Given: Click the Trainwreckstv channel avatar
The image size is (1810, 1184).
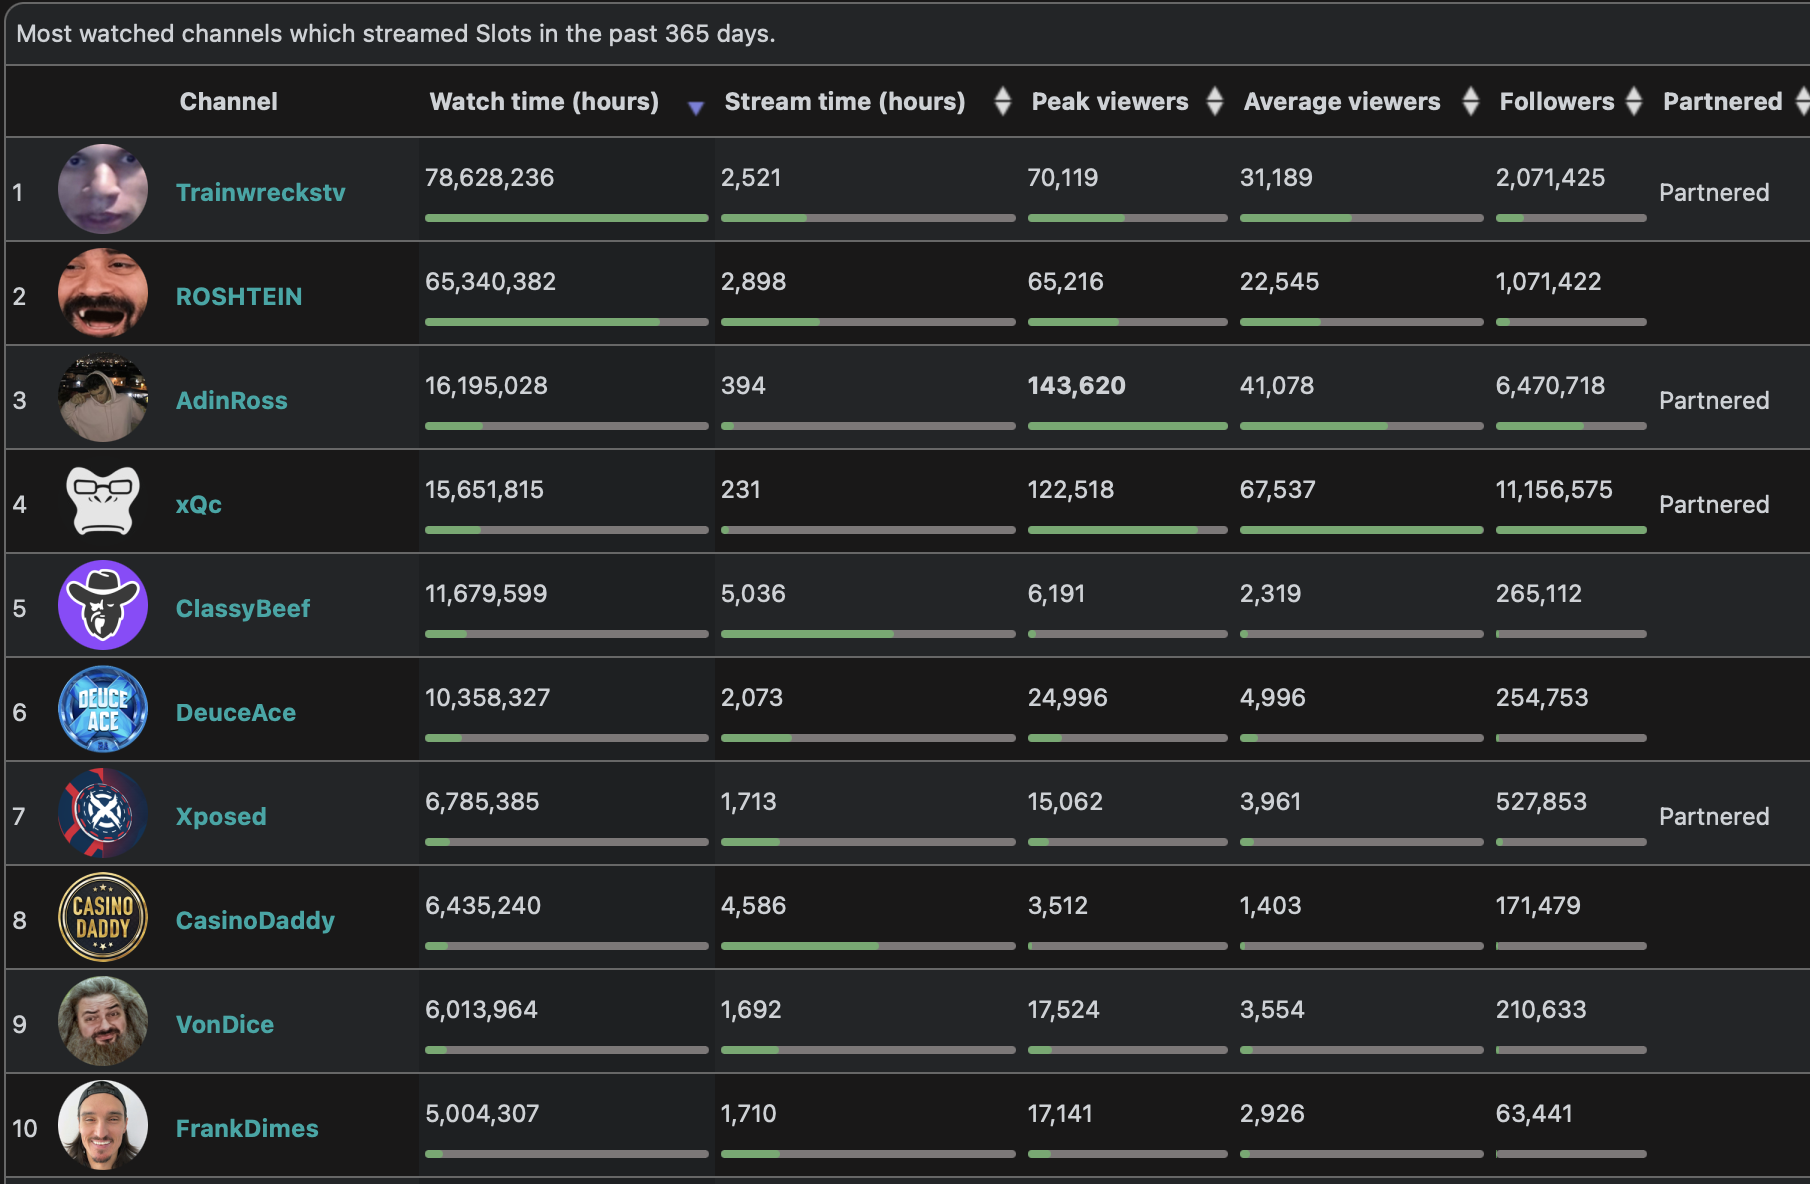Looking at the screenshot, I should [103, 189].
